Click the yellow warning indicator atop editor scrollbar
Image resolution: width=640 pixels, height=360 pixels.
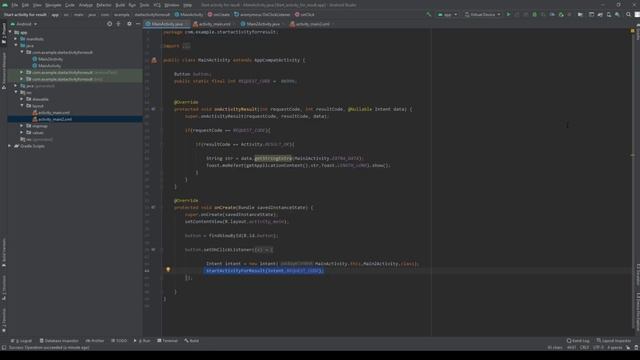(632, 31)
